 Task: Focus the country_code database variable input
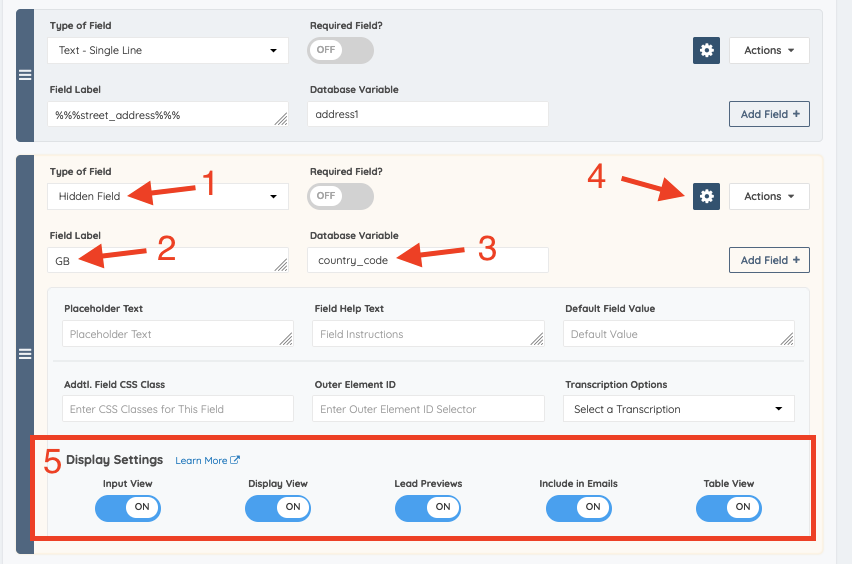coord(428,260)
